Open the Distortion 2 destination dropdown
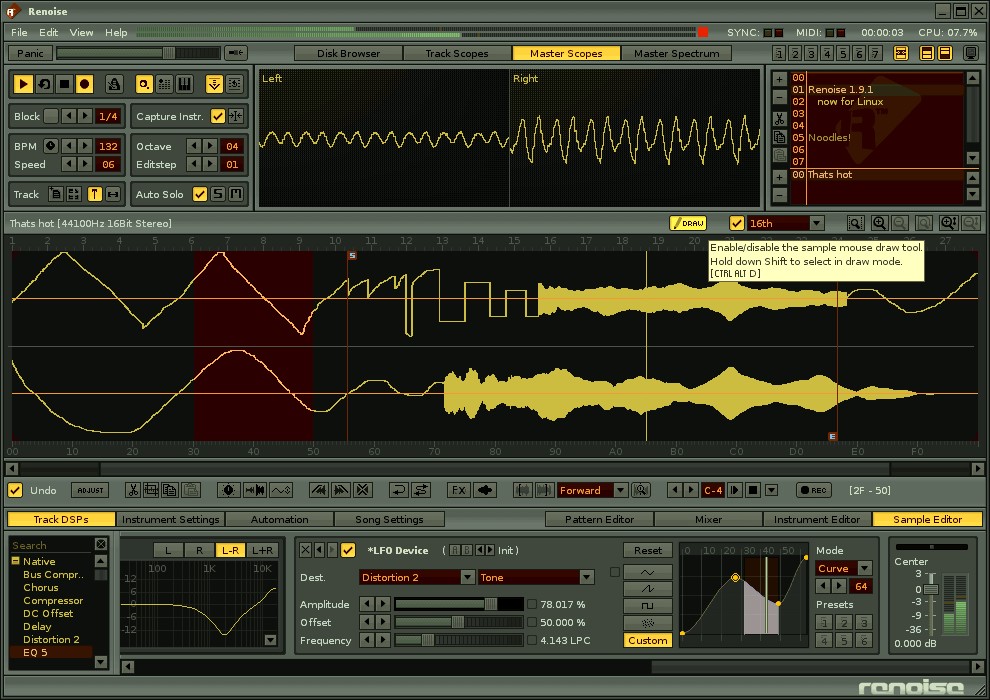The width and height of the screenshot is (990, 700). pos(467,577)
